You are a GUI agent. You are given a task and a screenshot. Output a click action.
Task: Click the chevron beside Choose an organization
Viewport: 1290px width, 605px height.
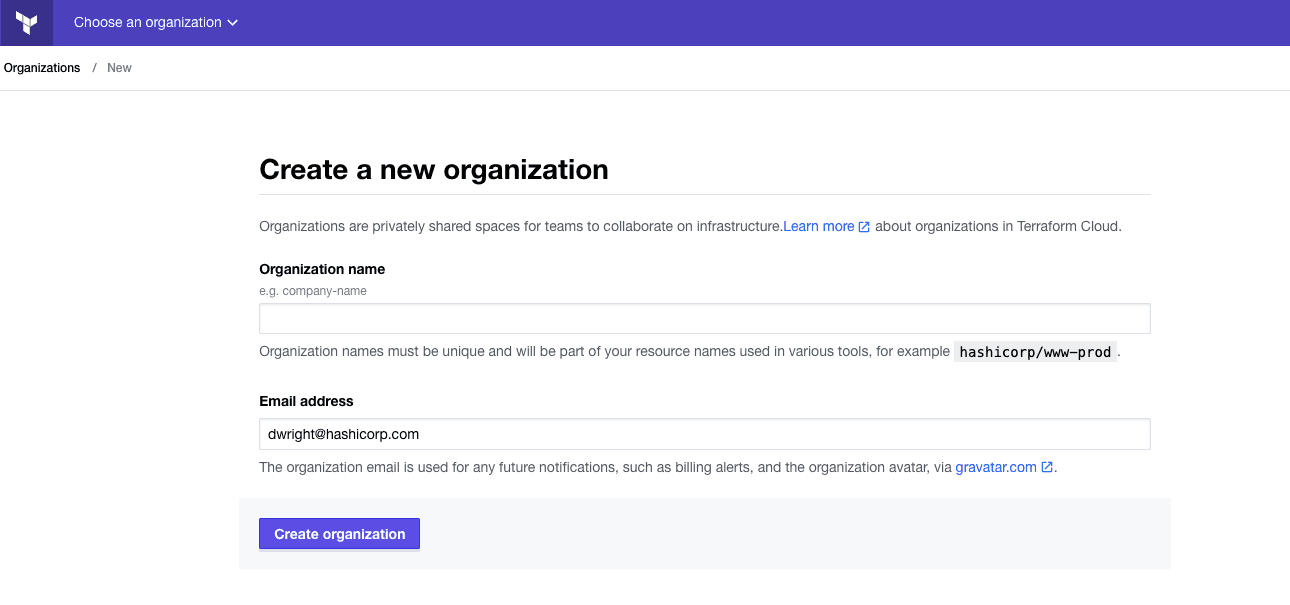click(x=233, y=23)
